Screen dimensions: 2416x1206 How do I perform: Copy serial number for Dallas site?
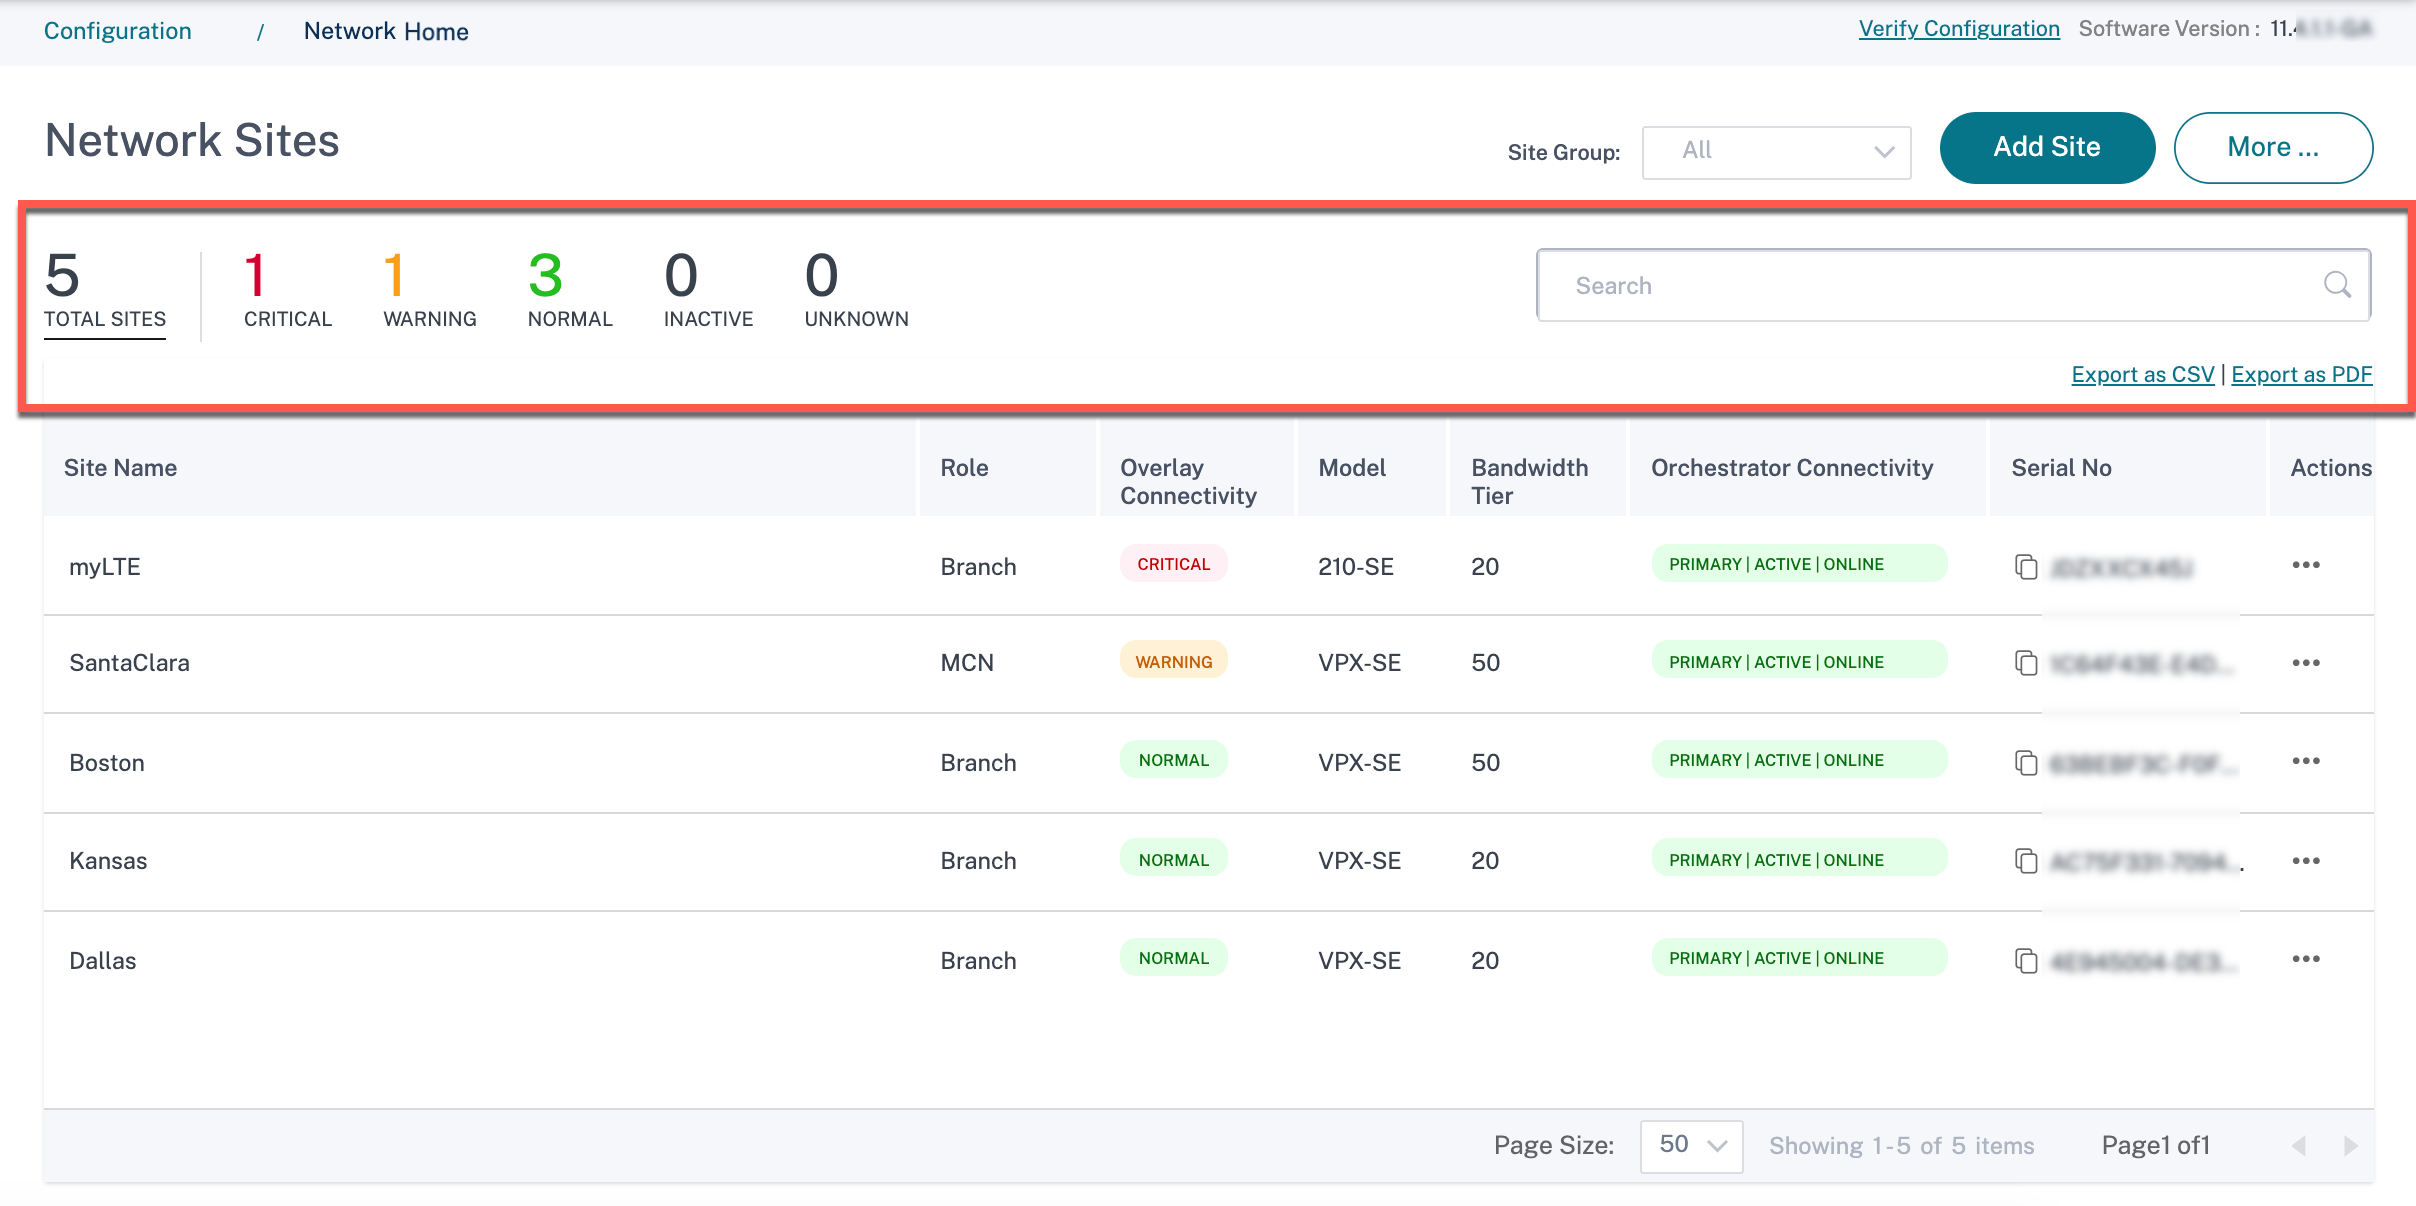click(x=2026, y=961)
